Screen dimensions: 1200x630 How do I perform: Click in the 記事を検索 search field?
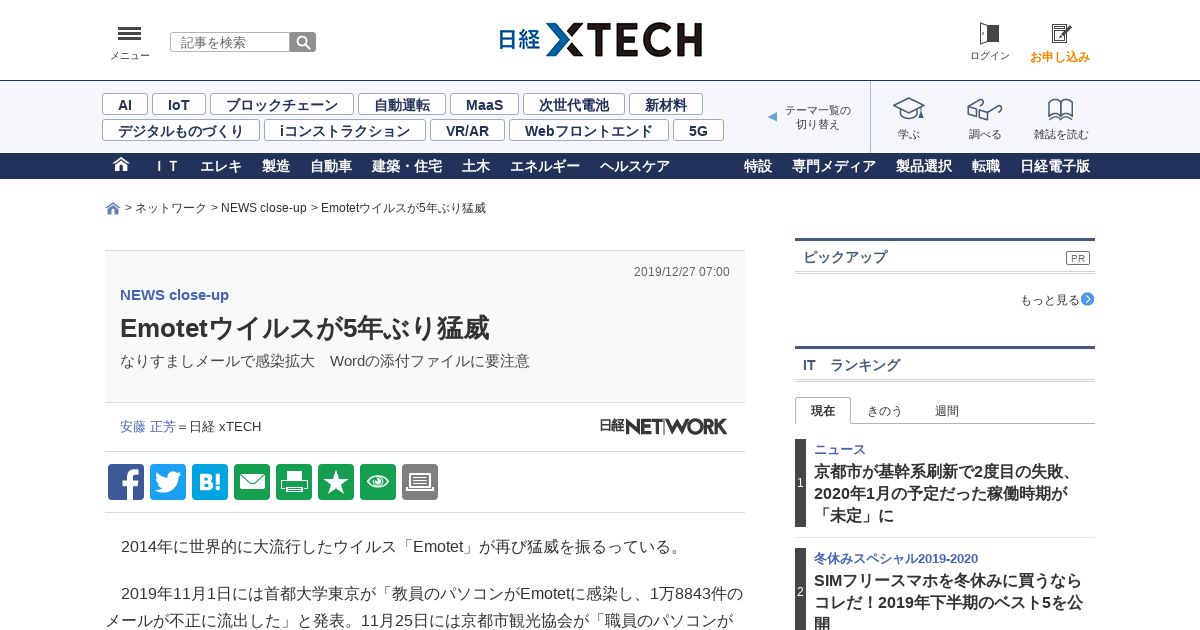(230, 42)
